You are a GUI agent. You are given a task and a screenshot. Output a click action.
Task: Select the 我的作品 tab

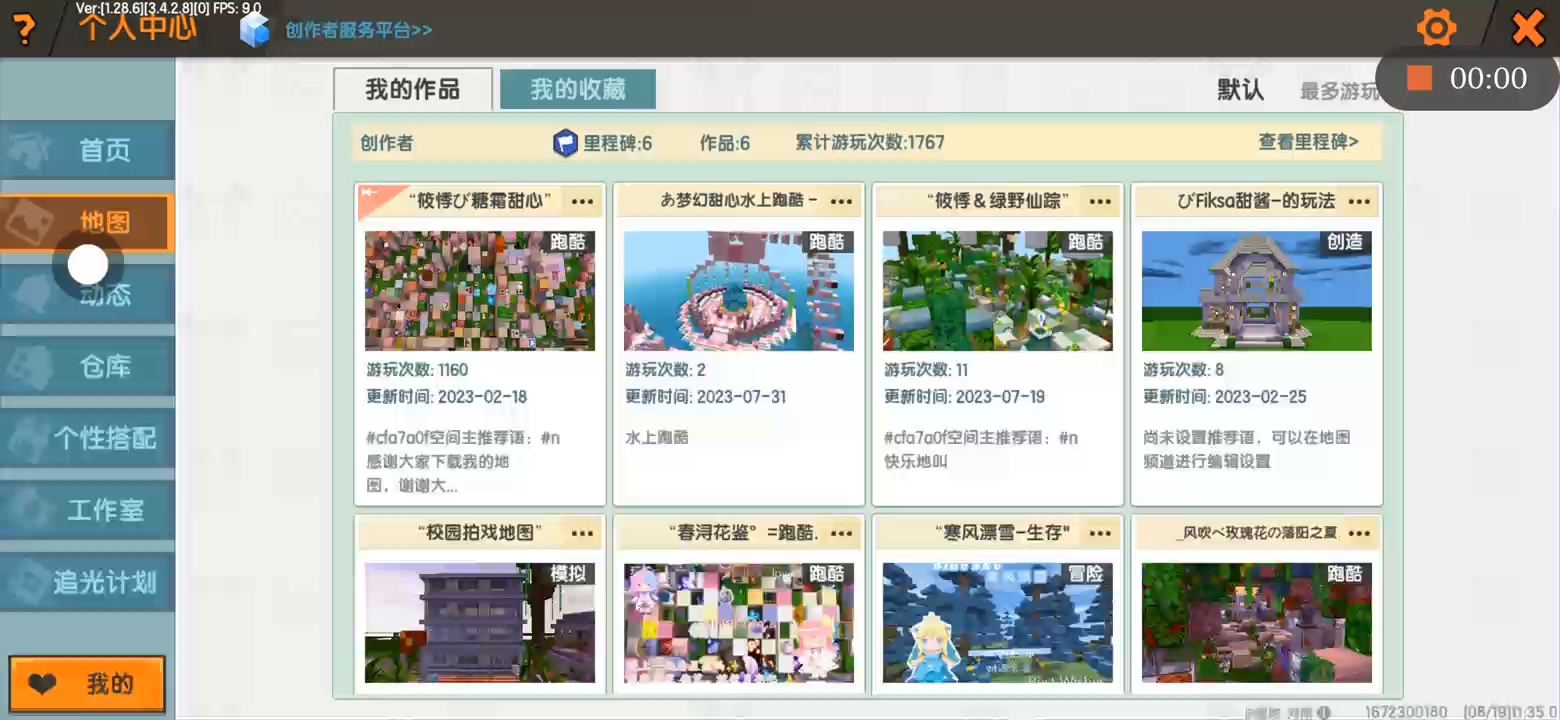[412, 89]
